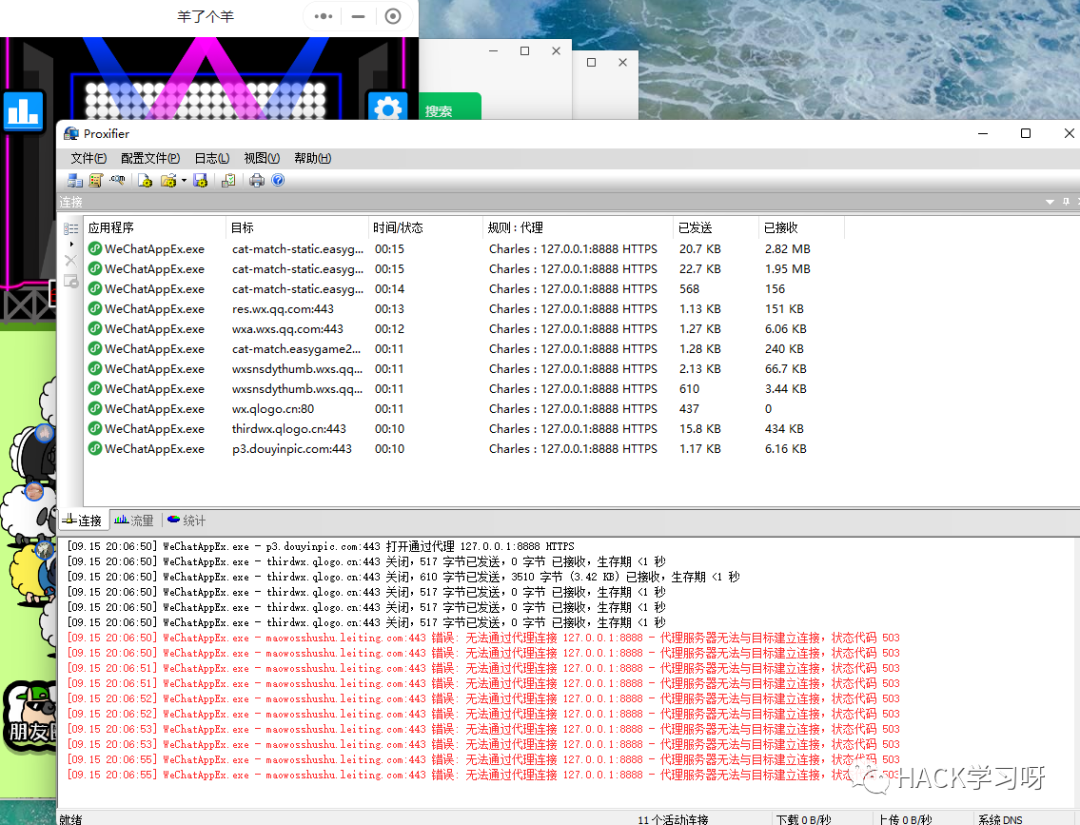The image size is (1080, 825).
Task: Open the 文件(F) menu
Action: (89, 158)
